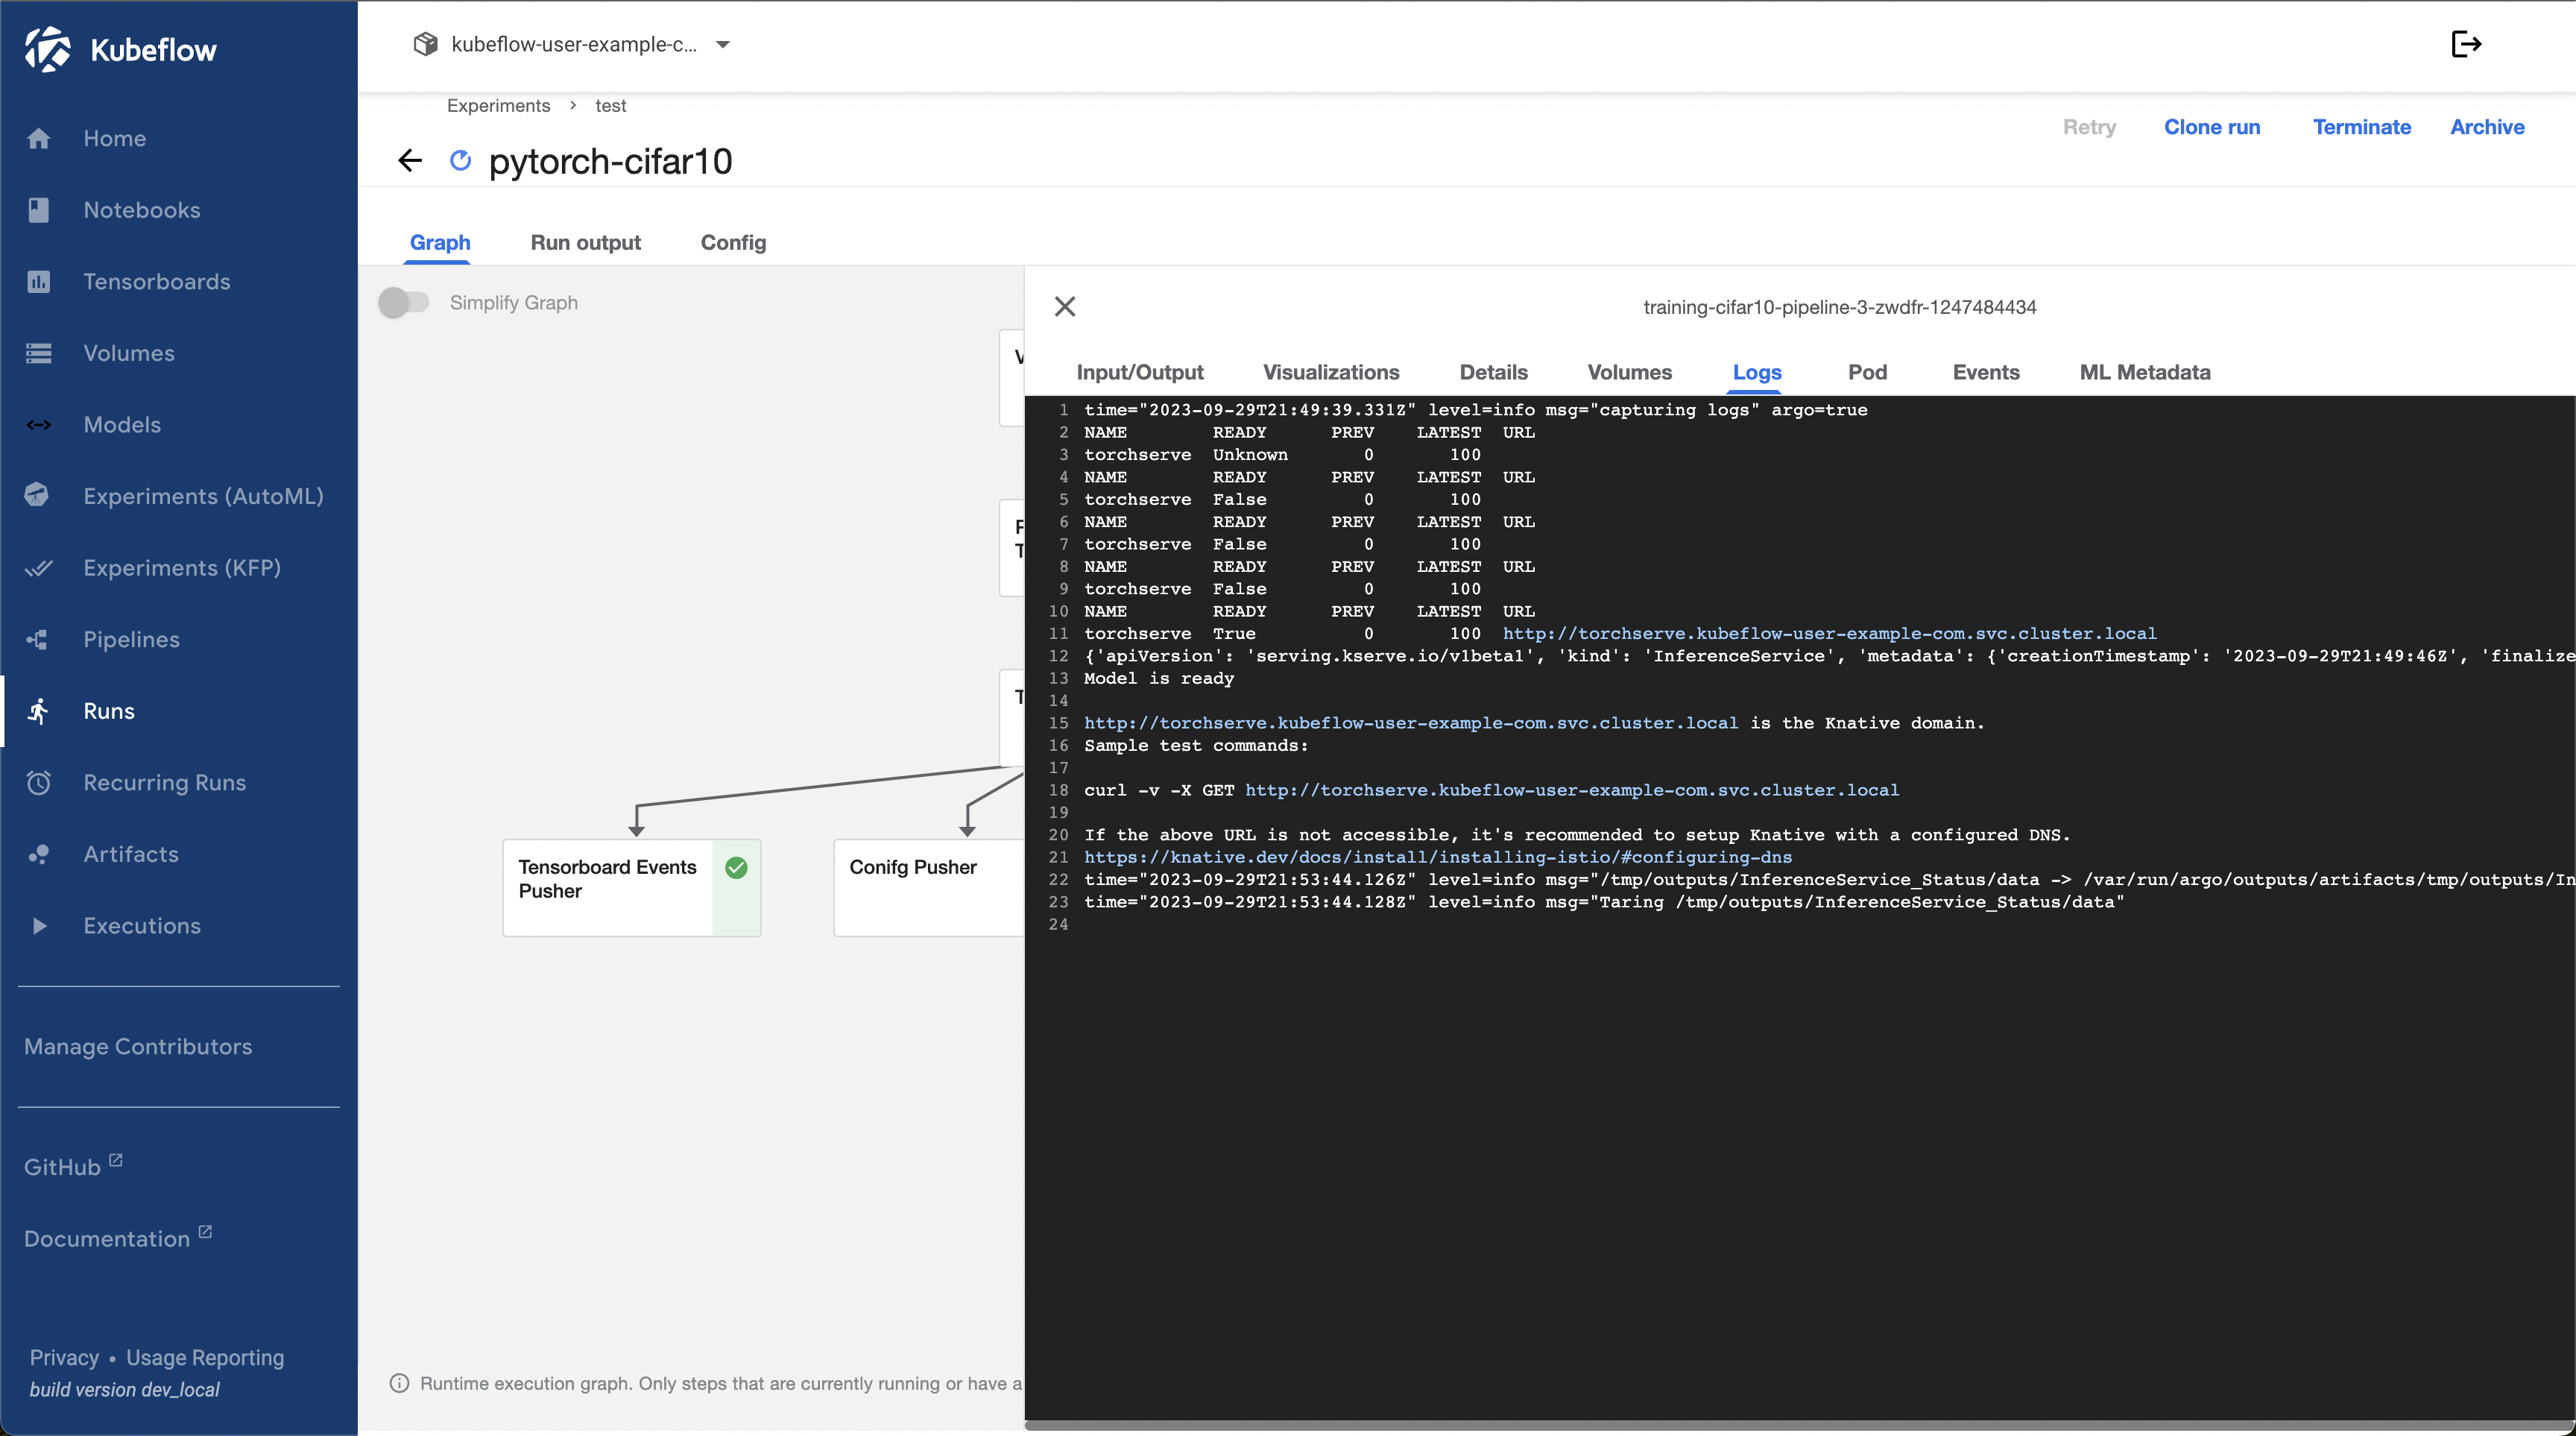
Task: Select the Pod tab in panel
Action: pyautogui.click(x=1867, y=372)
